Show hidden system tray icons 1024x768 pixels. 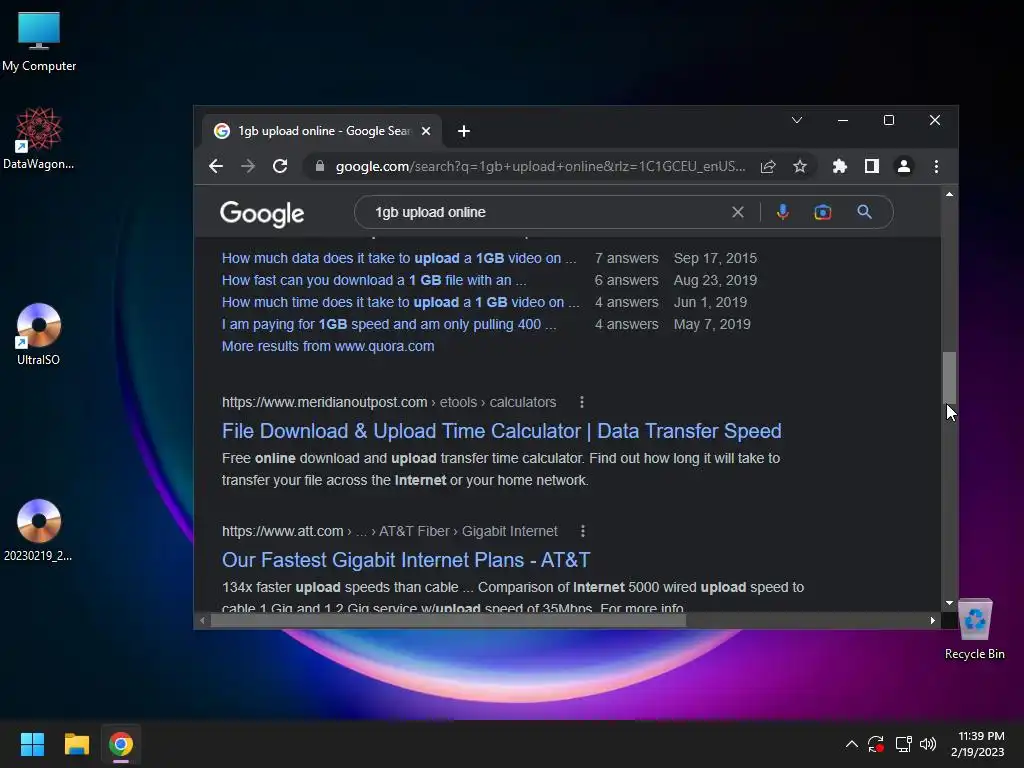852,744
